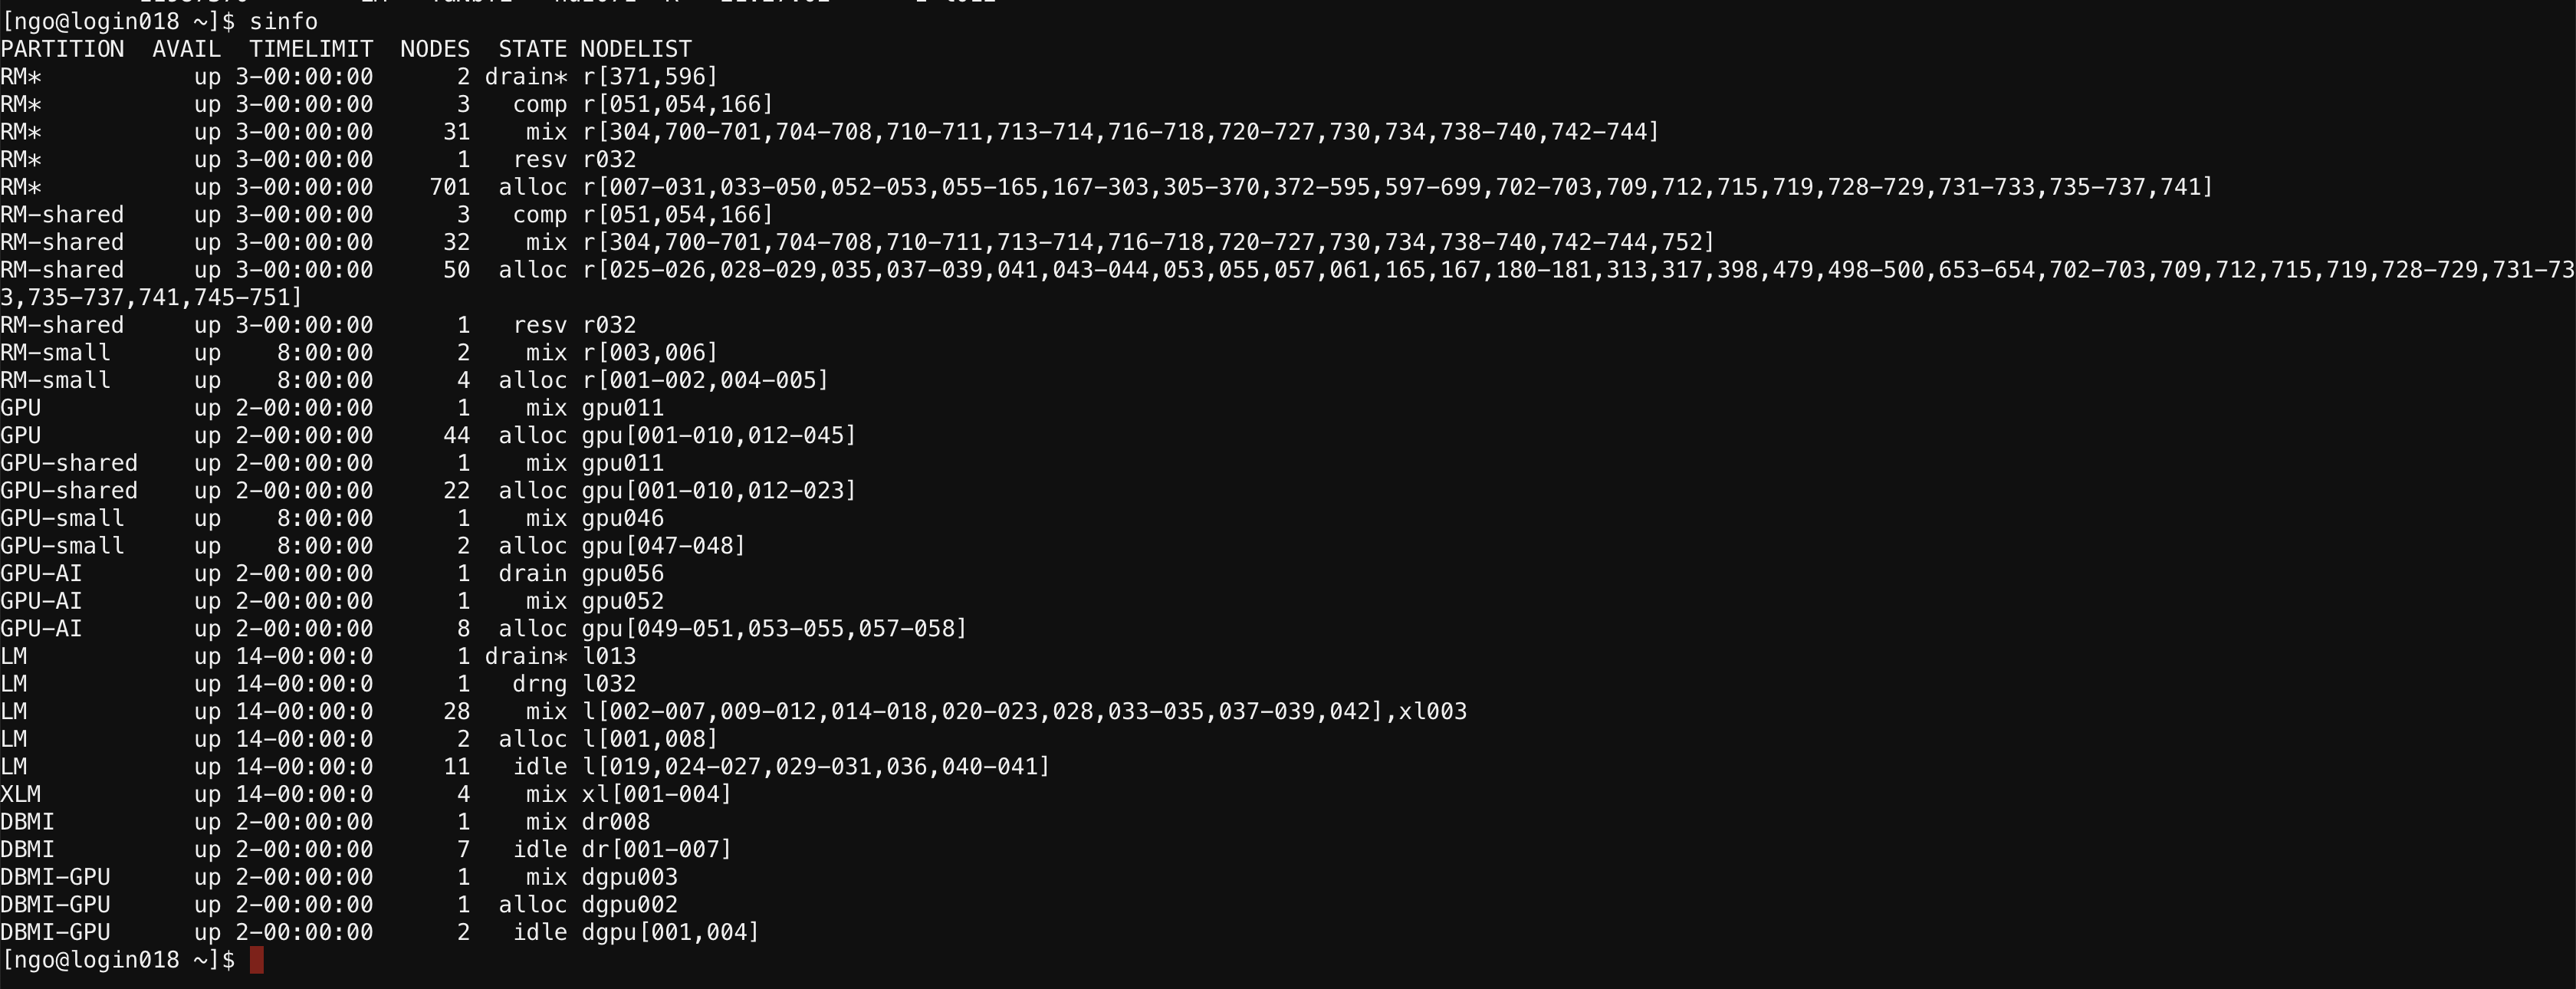Viewport: 2576px width, 989px height.
Task: Click the NODES column header
Action: [435, 49]
